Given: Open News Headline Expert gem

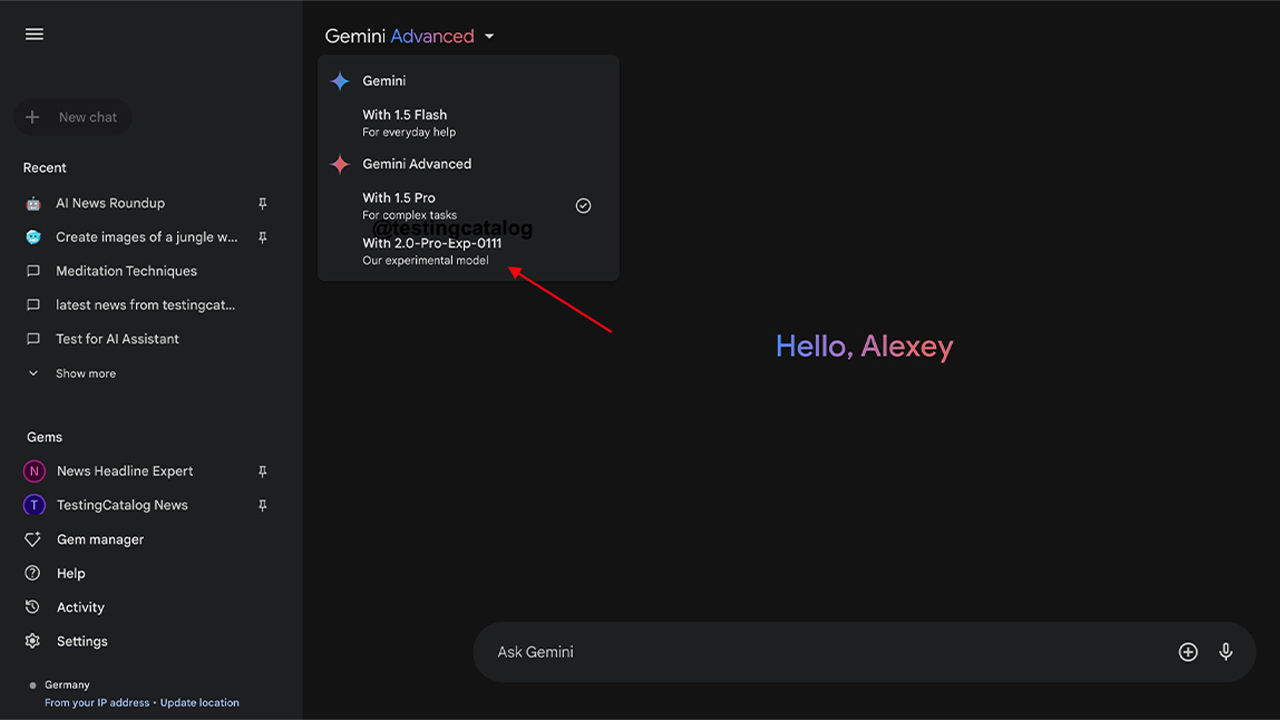Looking at the screenshot, I should (125, 471).
